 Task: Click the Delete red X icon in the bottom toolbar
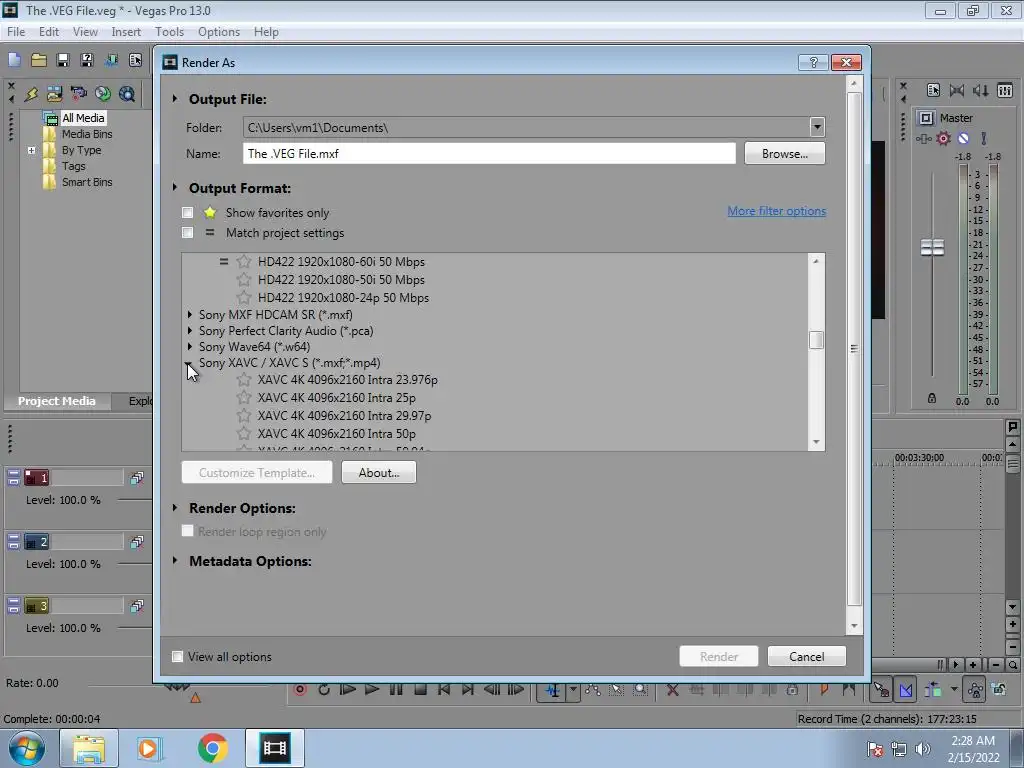tap(672, 690)
